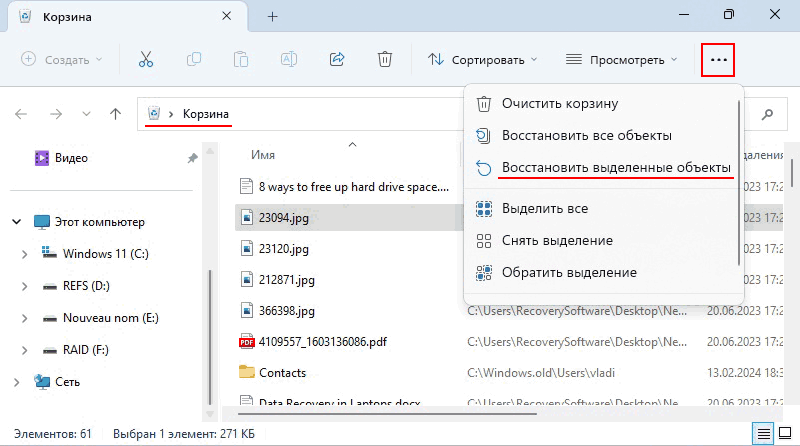This screenshot has height=446, width=800.
Task: Select Сеть in navigation pane
Action: (x=67, y=382)
